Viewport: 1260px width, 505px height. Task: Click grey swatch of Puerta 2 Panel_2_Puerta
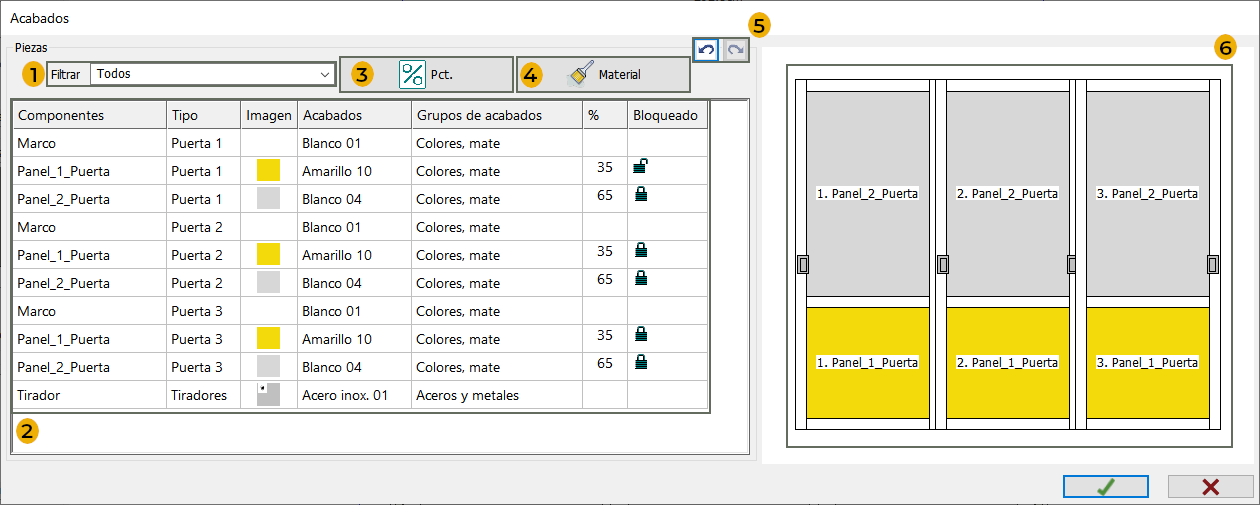point(268,282)
